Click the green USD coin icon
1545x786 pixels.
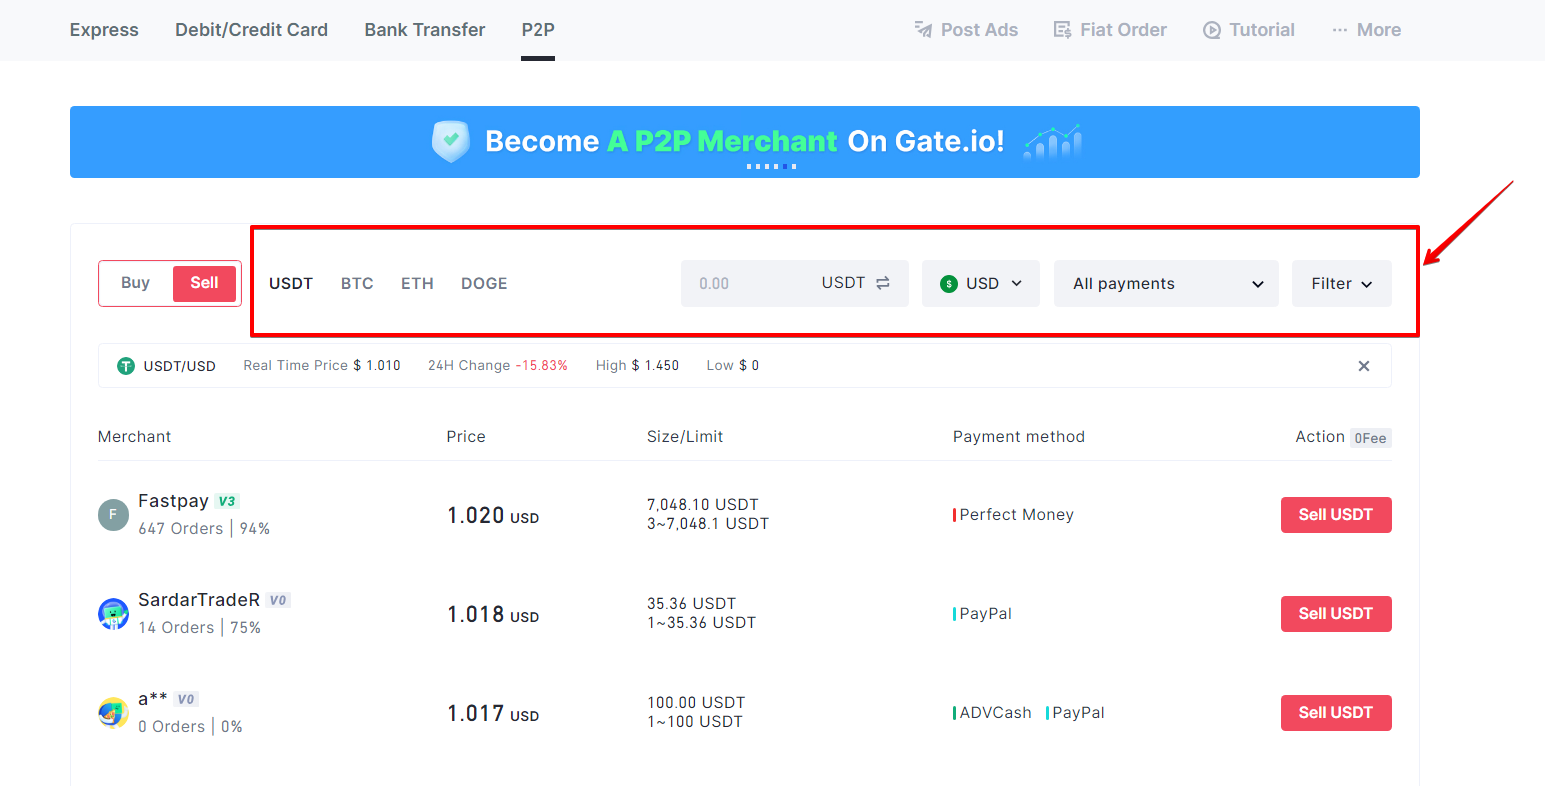coord(949,284)
